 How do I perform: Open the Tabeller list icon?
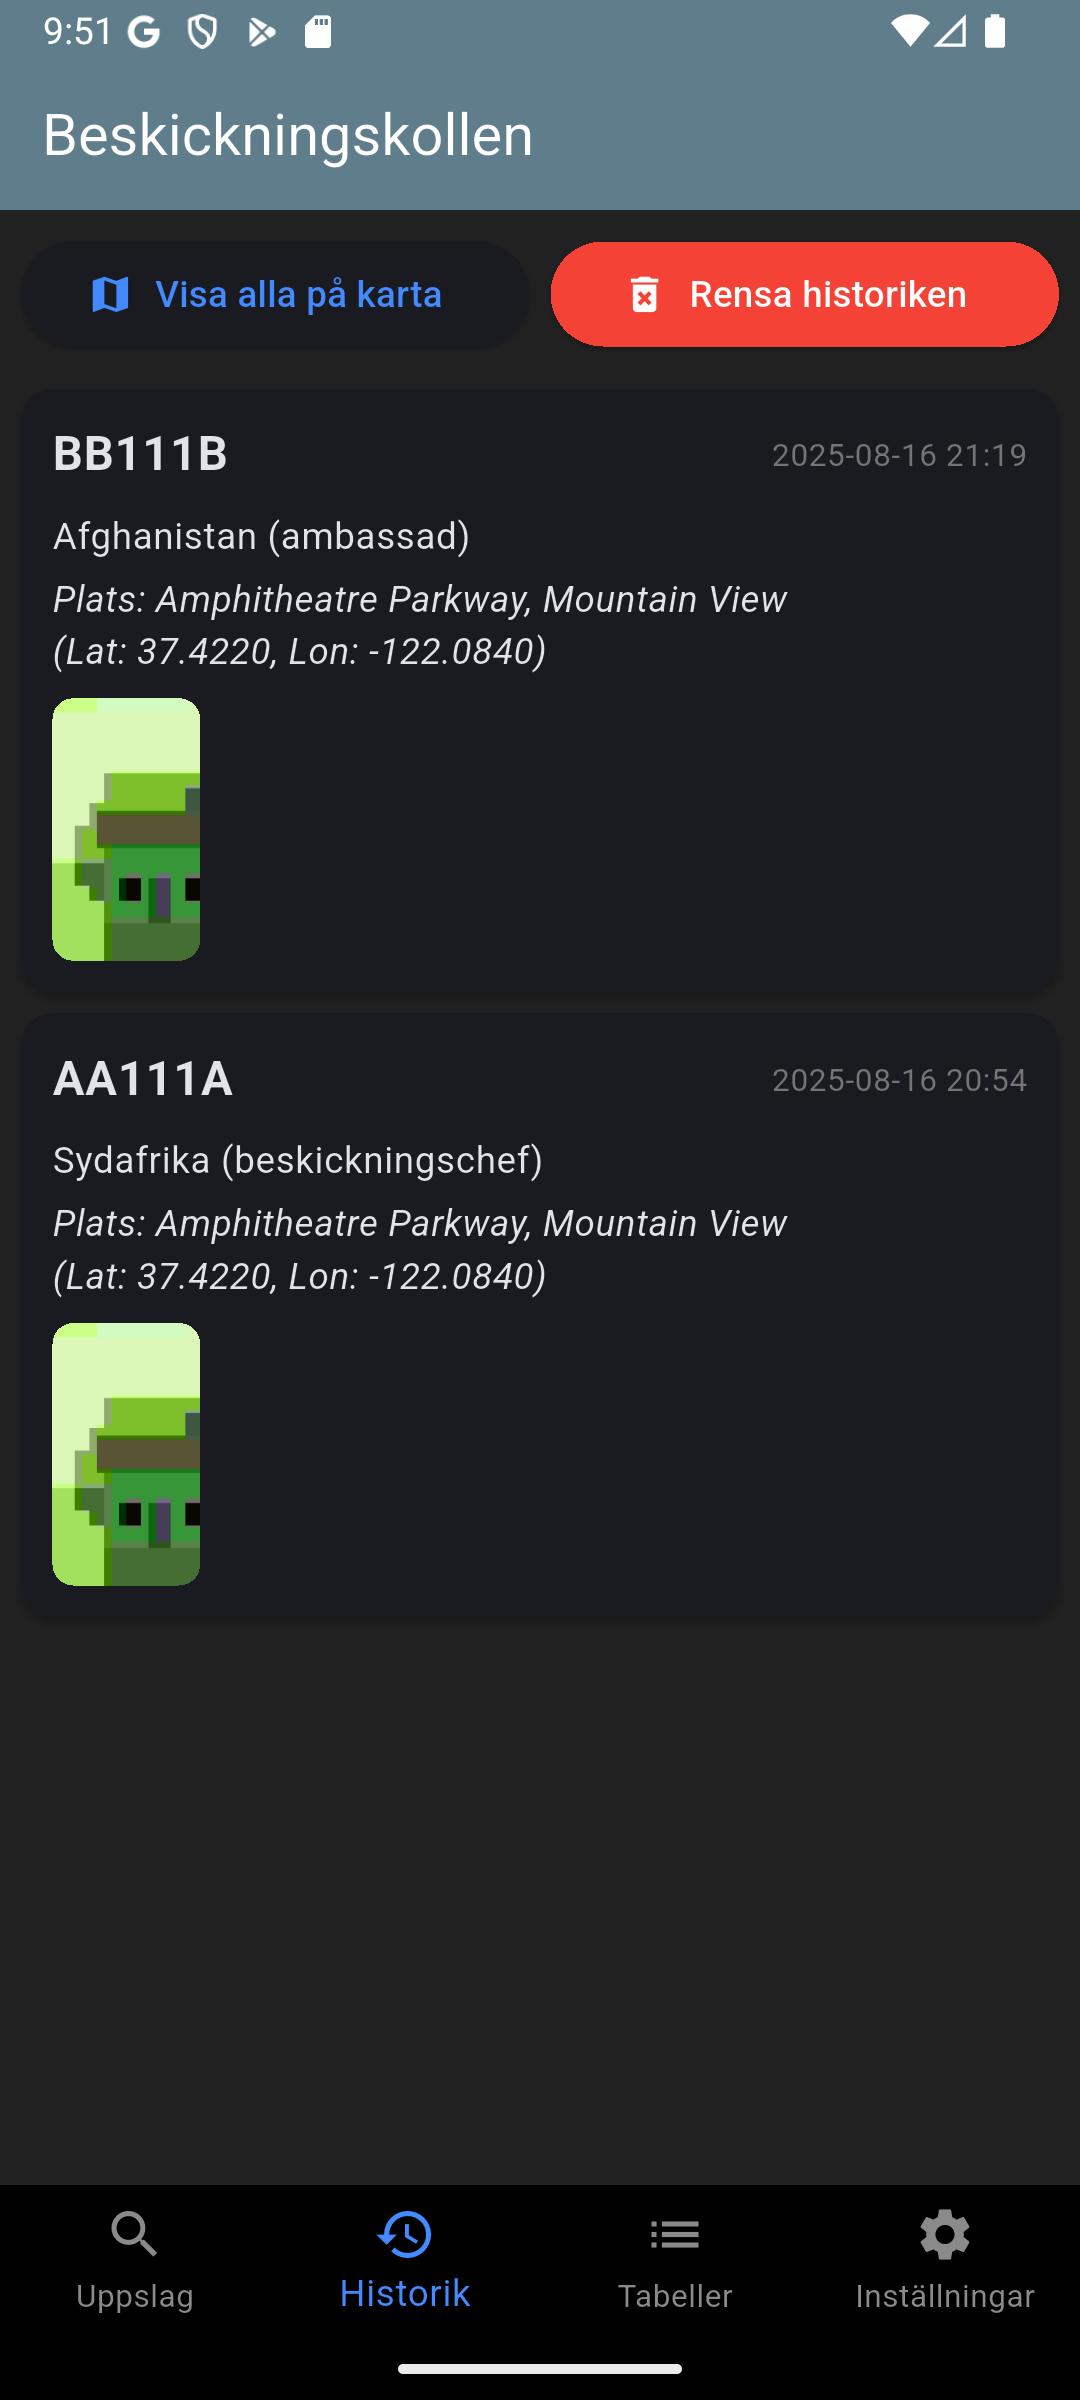pyautogui.click(x=675, y=2235)
